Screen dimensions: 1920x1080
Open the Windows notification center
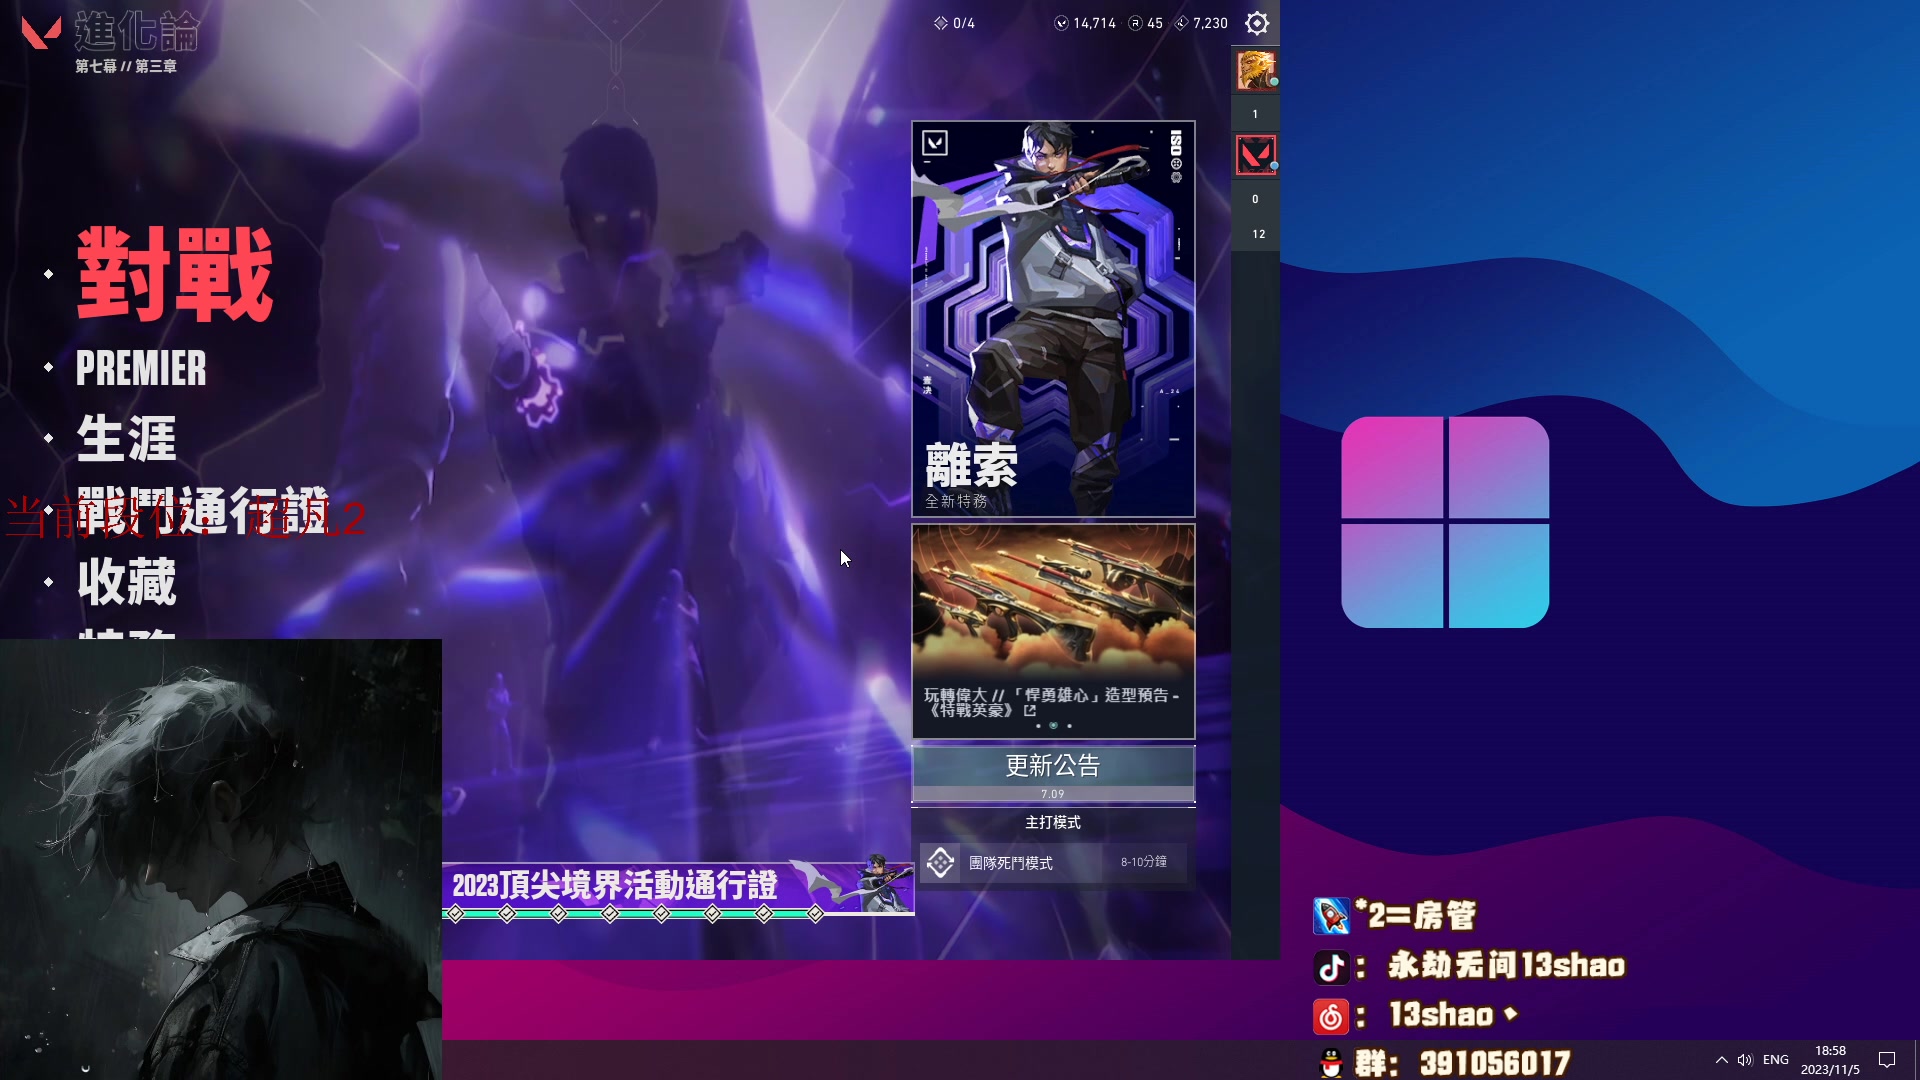1887,1060
